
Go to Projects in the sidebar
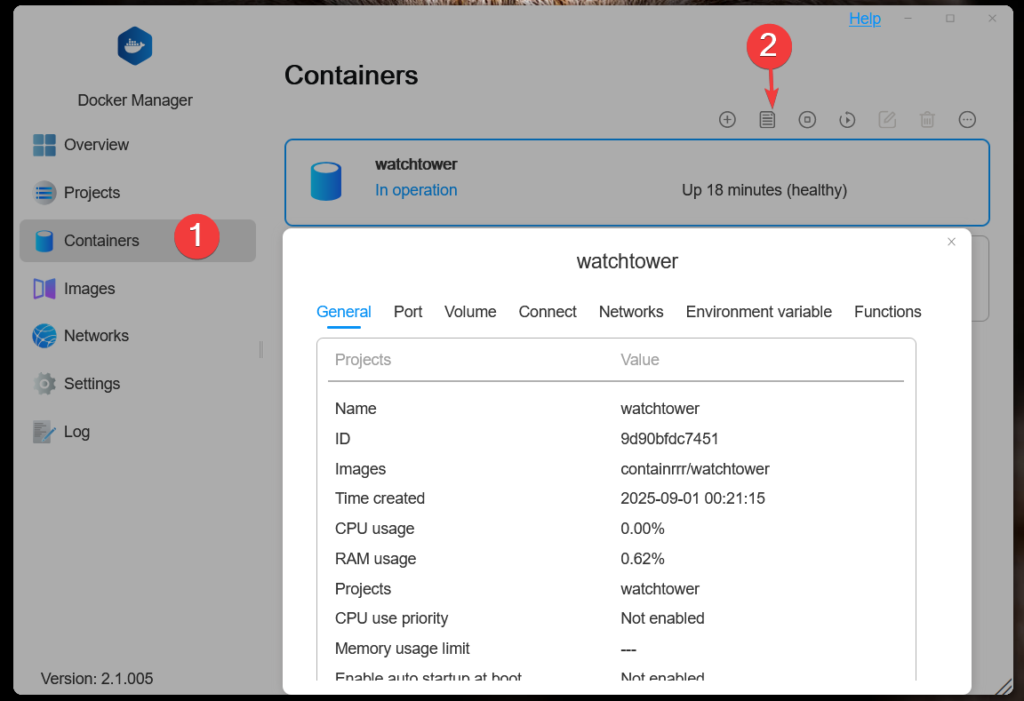[91, 193]
